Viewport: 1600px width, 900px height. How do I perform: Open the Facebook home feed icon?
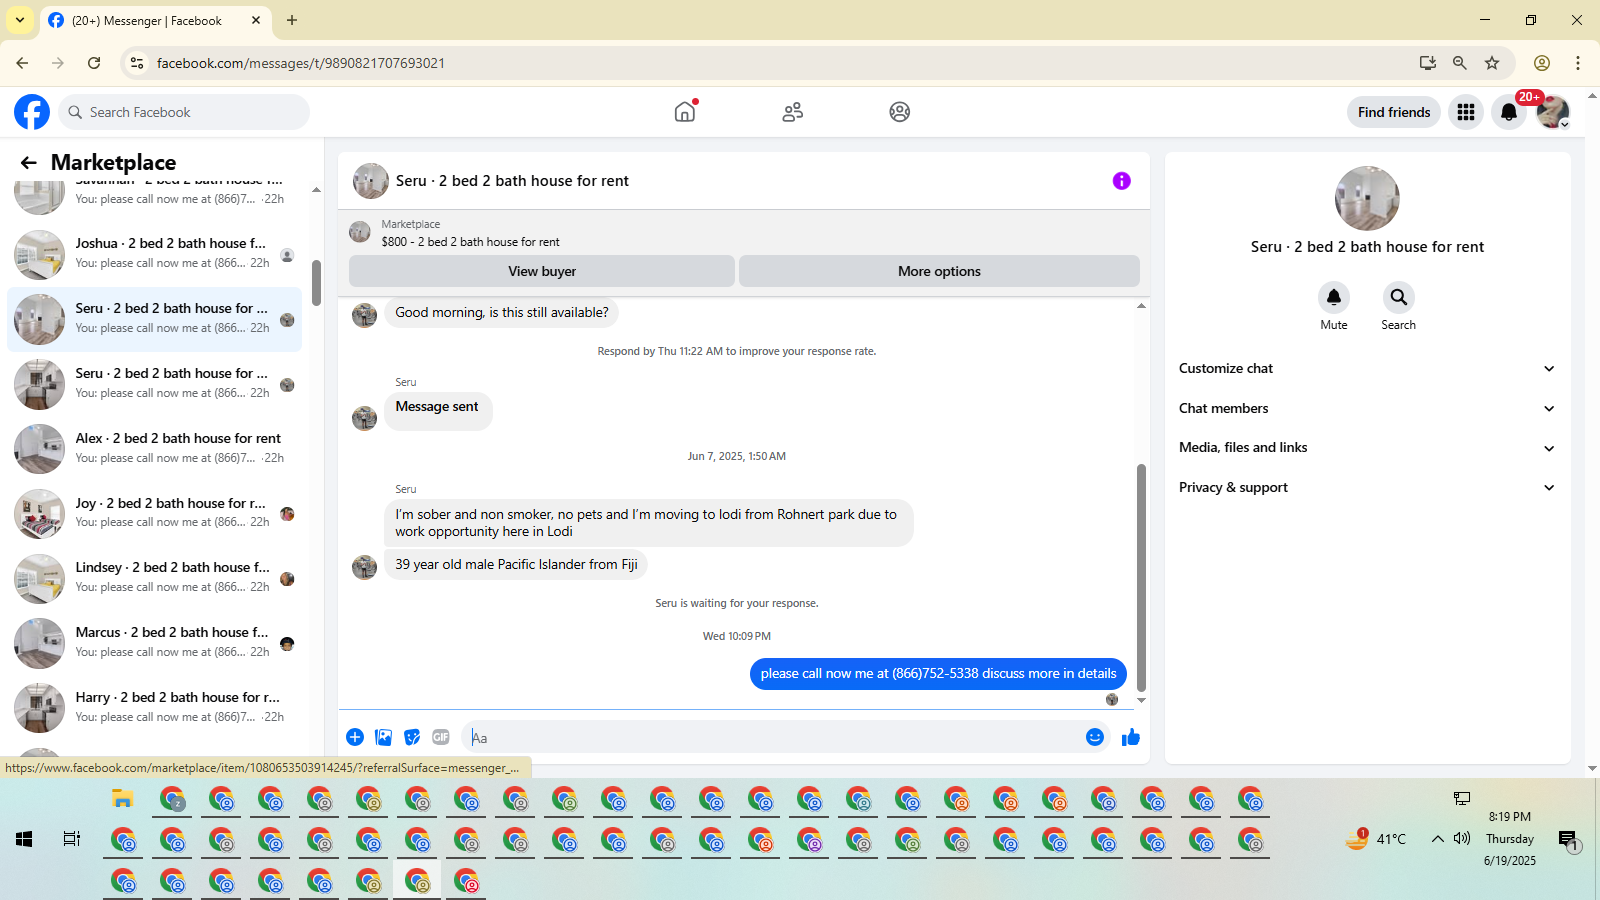685,112
